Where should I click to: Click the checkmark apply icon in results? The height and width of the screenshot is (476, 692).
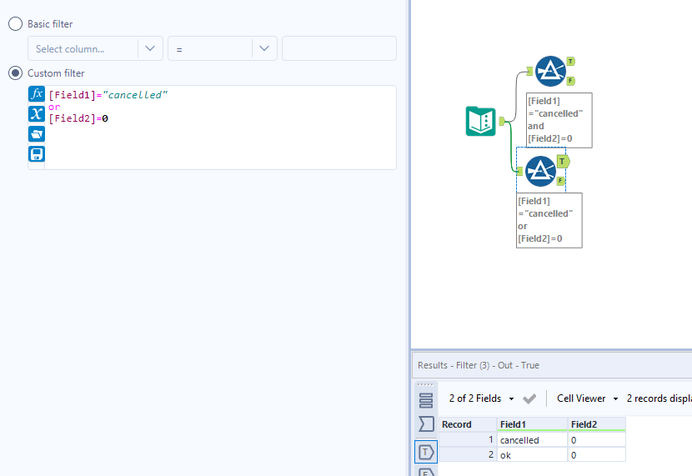[529, 399]
